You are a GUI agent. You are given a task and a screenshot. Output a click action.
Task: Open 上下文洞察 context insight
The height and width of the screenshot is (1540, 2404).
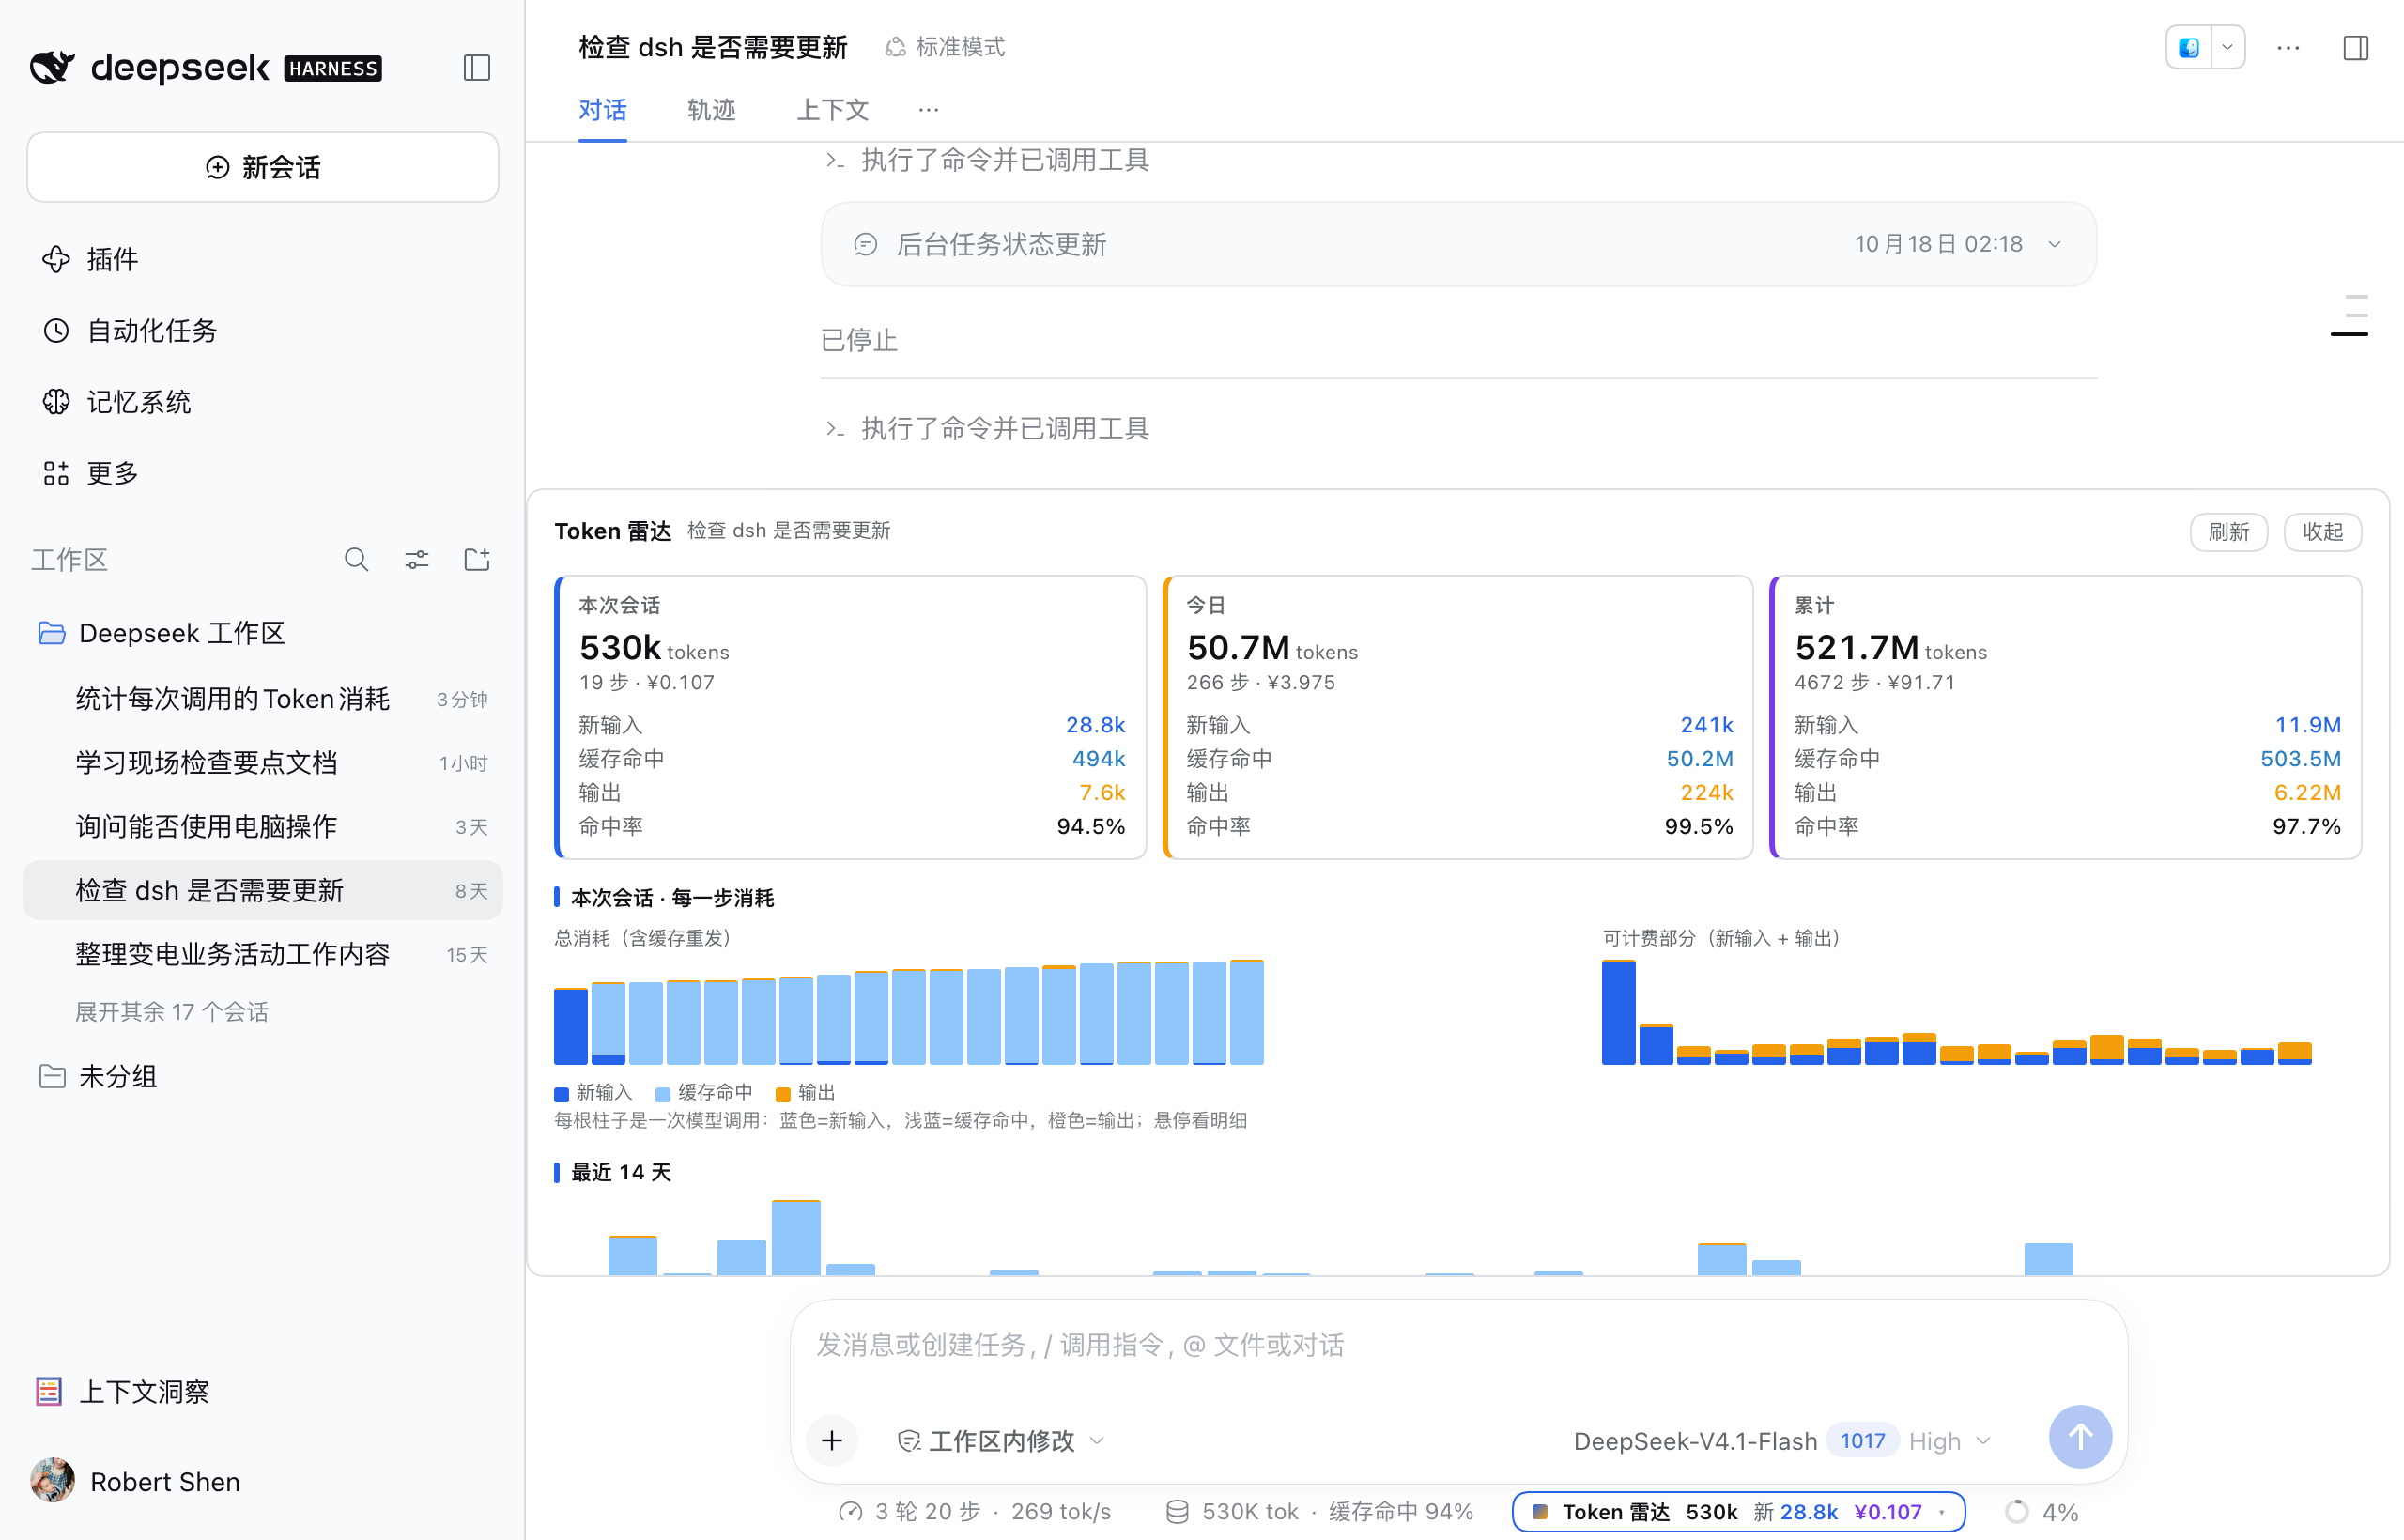123,1391
